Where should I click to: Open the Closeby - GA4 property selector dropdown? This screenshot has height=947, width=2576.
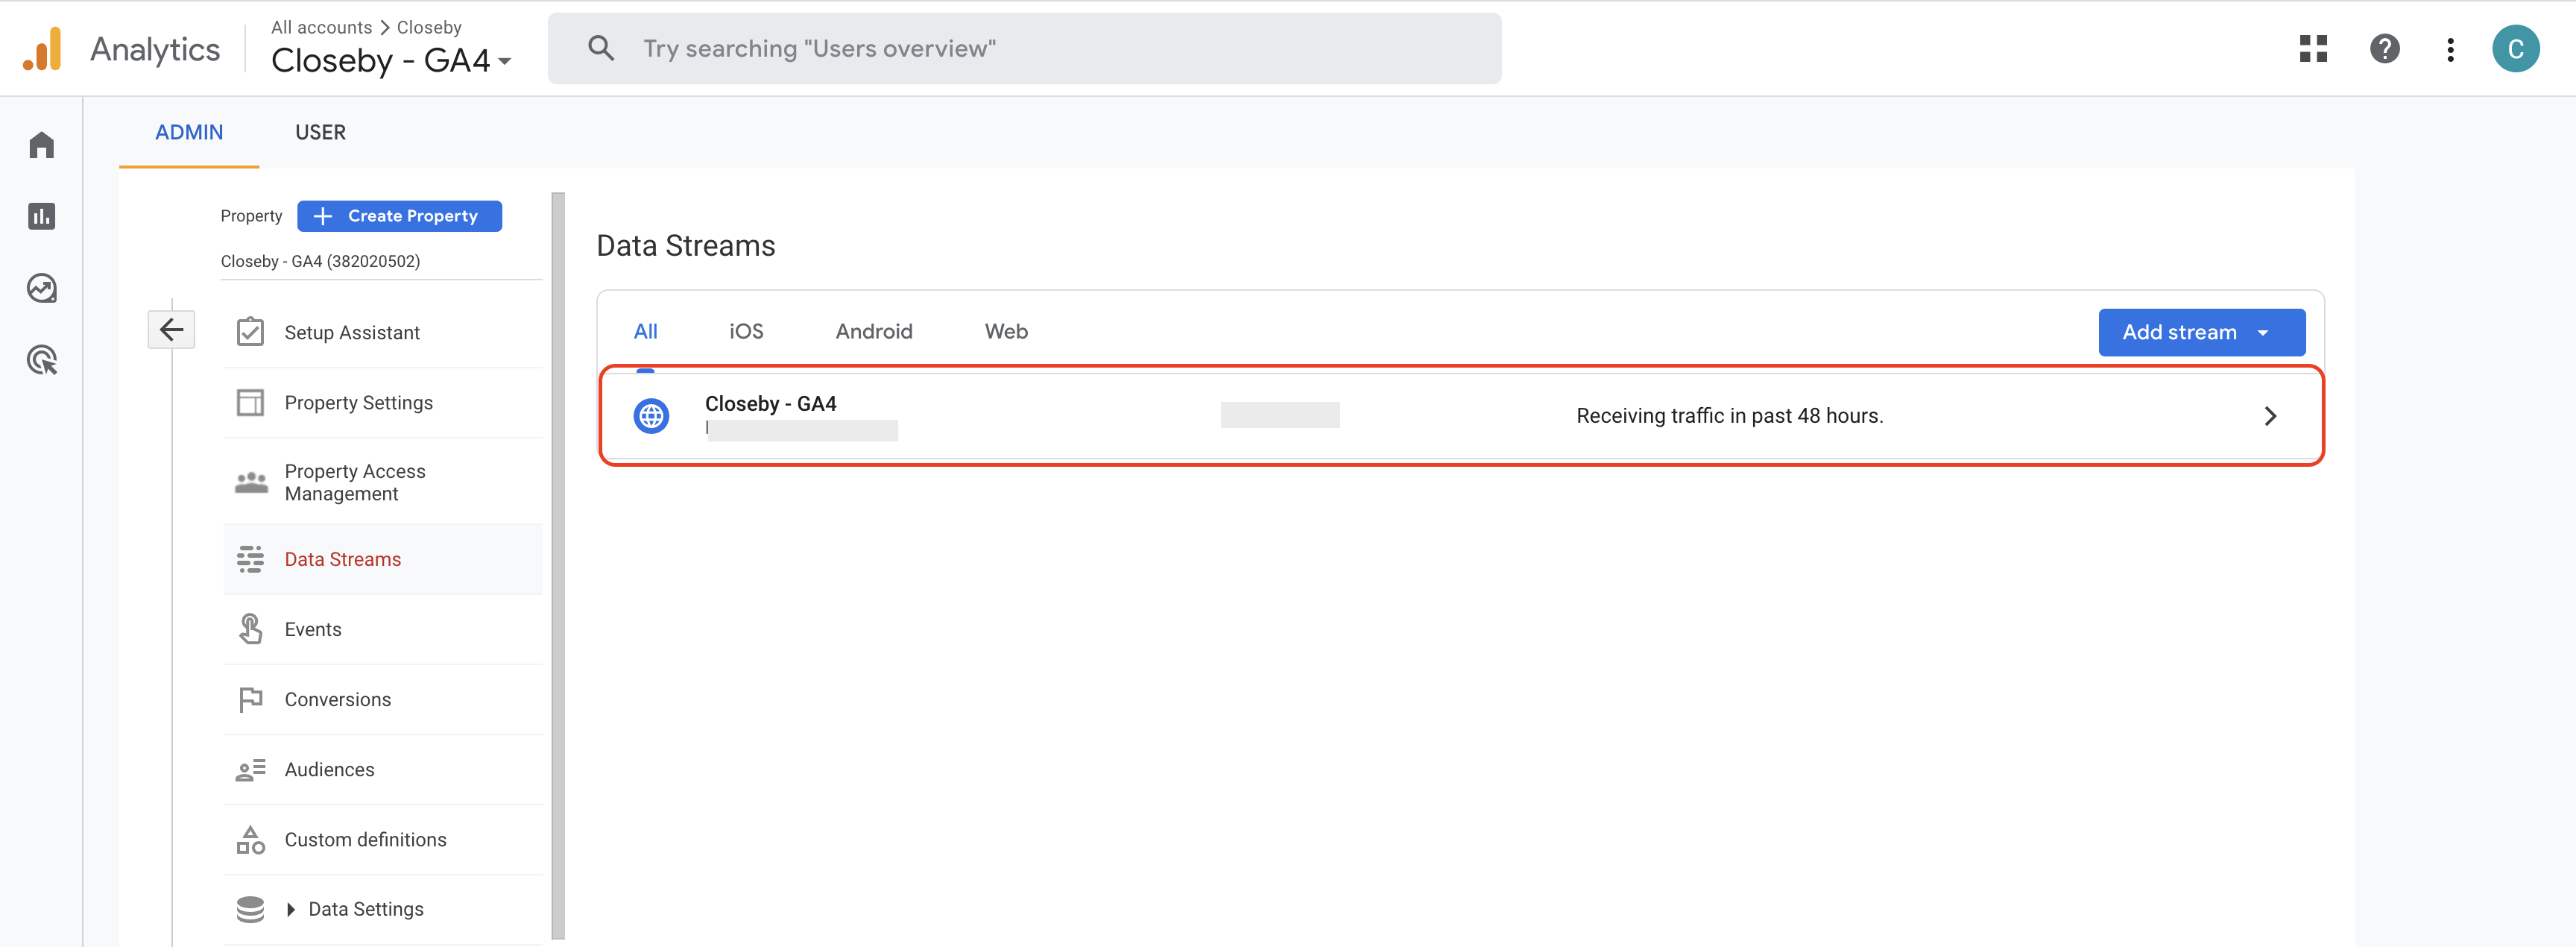pos(391,60)
